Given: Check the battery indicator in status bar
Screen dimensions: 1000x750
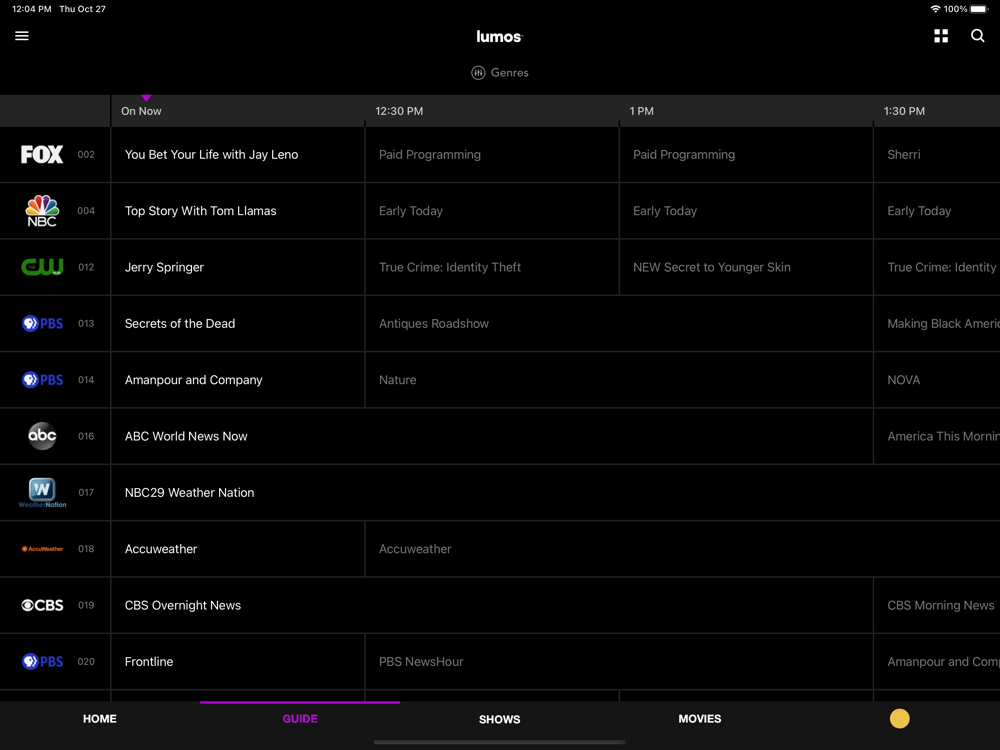Looking at the screenshot, I should (x=979, y=9).
